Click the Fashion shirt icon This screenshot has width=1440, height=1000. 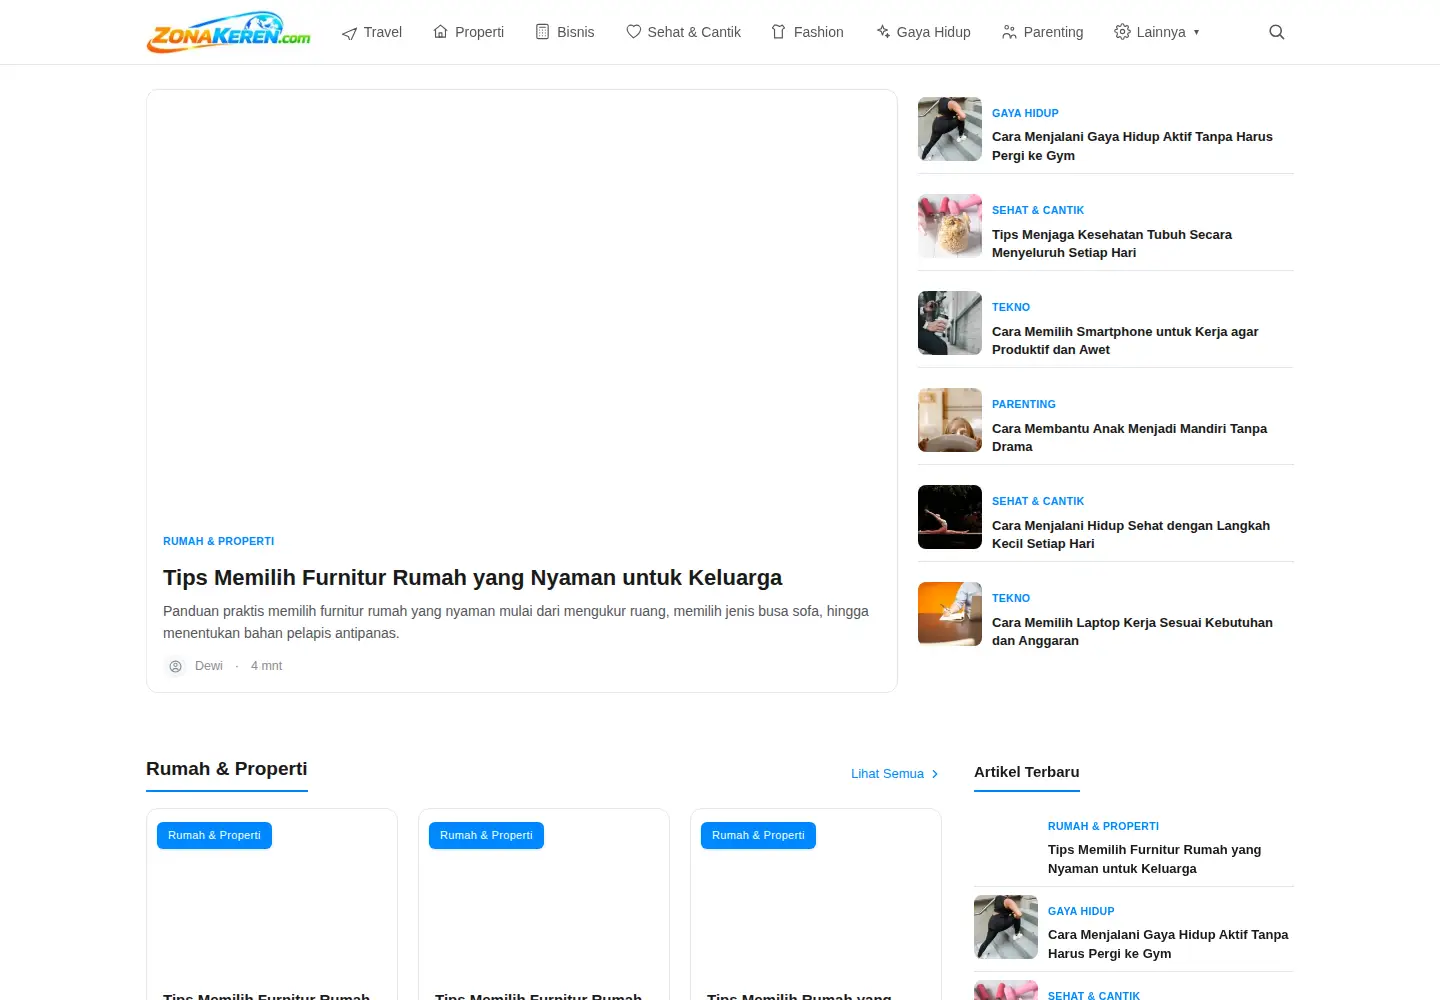(x=779, y=32)
